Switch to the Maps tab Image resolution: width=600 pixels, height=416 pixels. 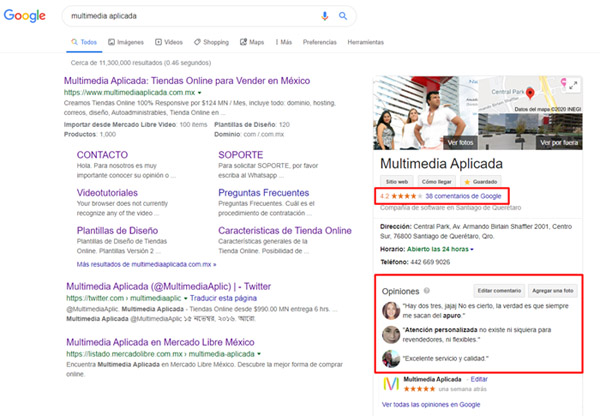[253, 43]
